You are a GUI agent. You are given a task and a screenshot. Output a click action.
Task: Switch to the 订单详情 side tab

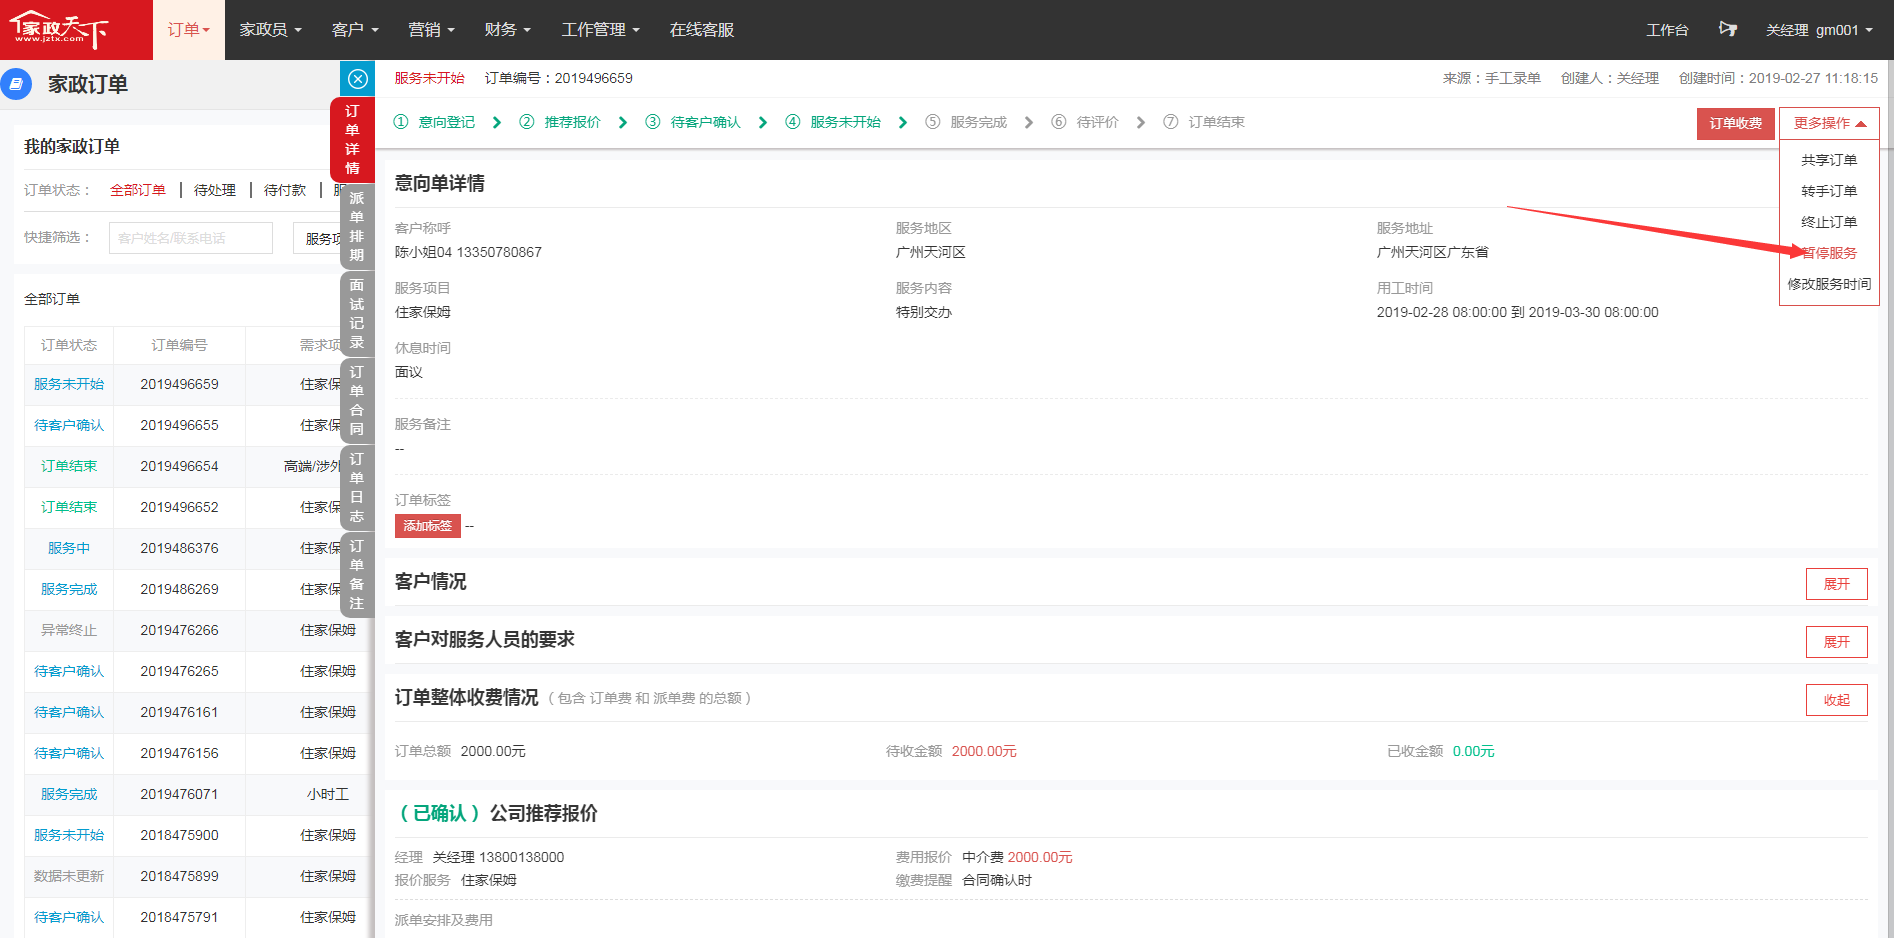(352, 139)
